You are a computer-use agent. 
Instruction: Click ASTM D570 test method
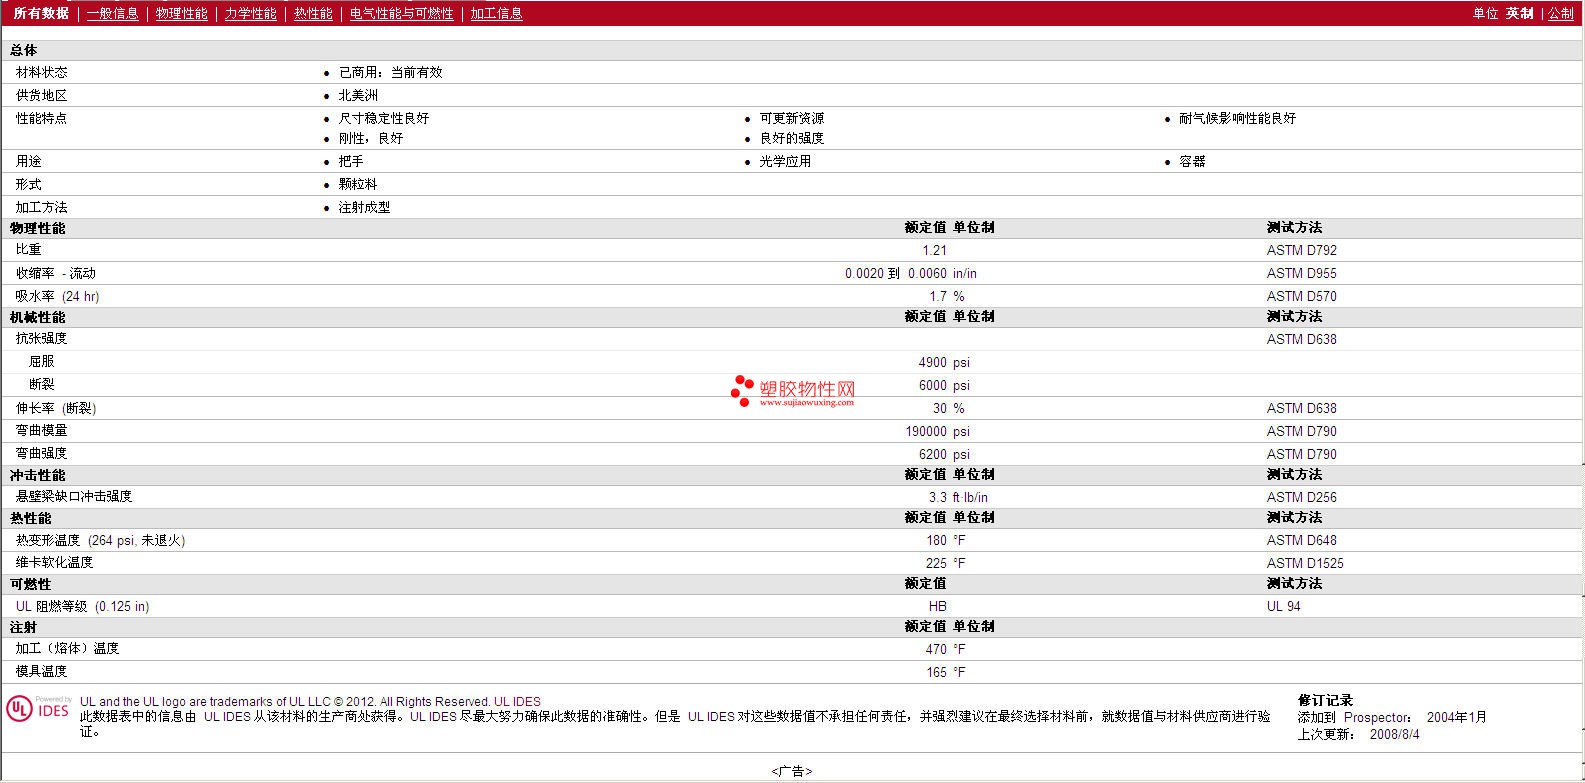(1301, 296)
